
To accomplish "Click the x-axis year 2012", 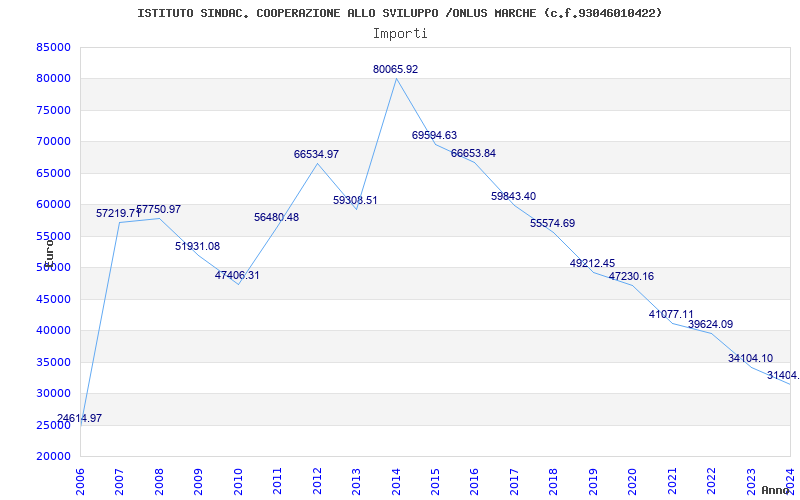I will click(x=317, y=481).
